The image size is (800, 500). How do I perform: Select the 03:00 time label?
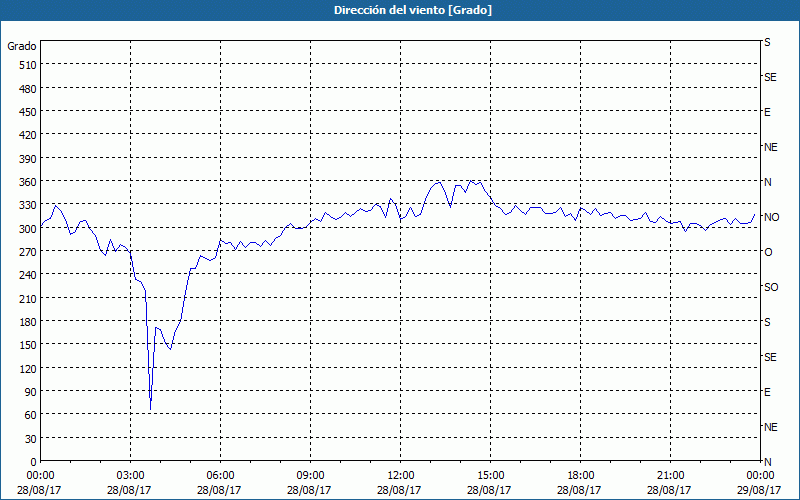pyautogui.click(x=130, y=476)
